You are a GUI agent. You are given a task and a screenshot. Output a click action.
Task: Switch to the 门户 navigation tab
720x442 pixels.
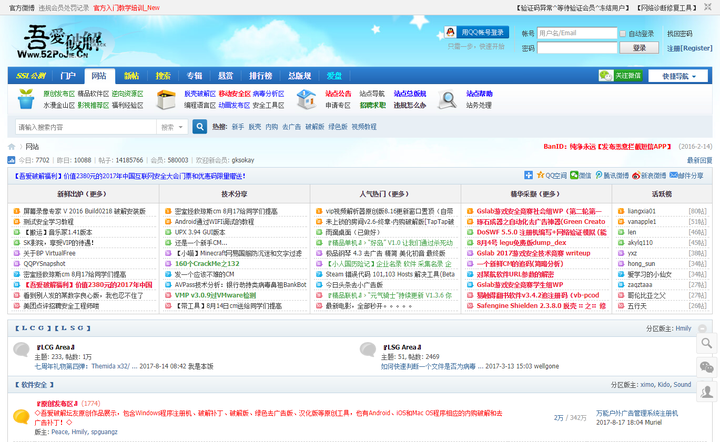point(68,76)
